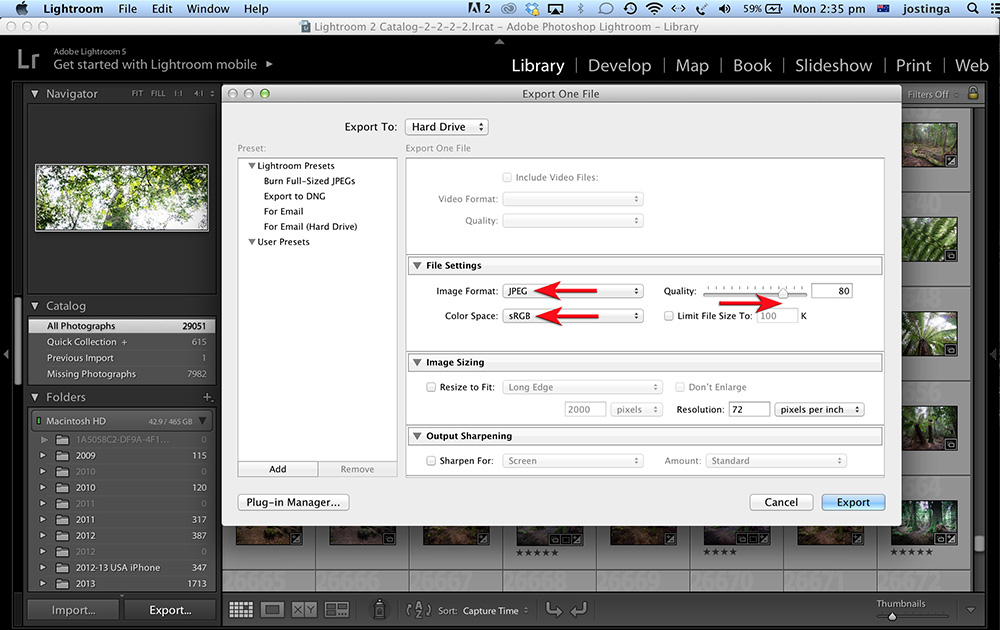
Task: Collapse the File Settings section
Action: coord(417,265)
